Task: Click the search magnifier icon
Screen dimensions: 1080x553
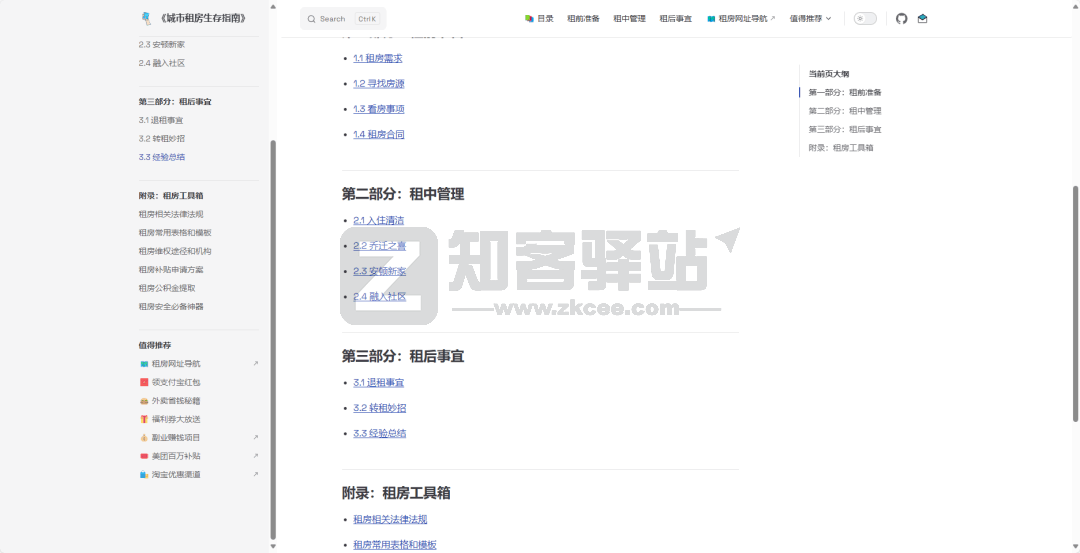Action: (312, 19)
